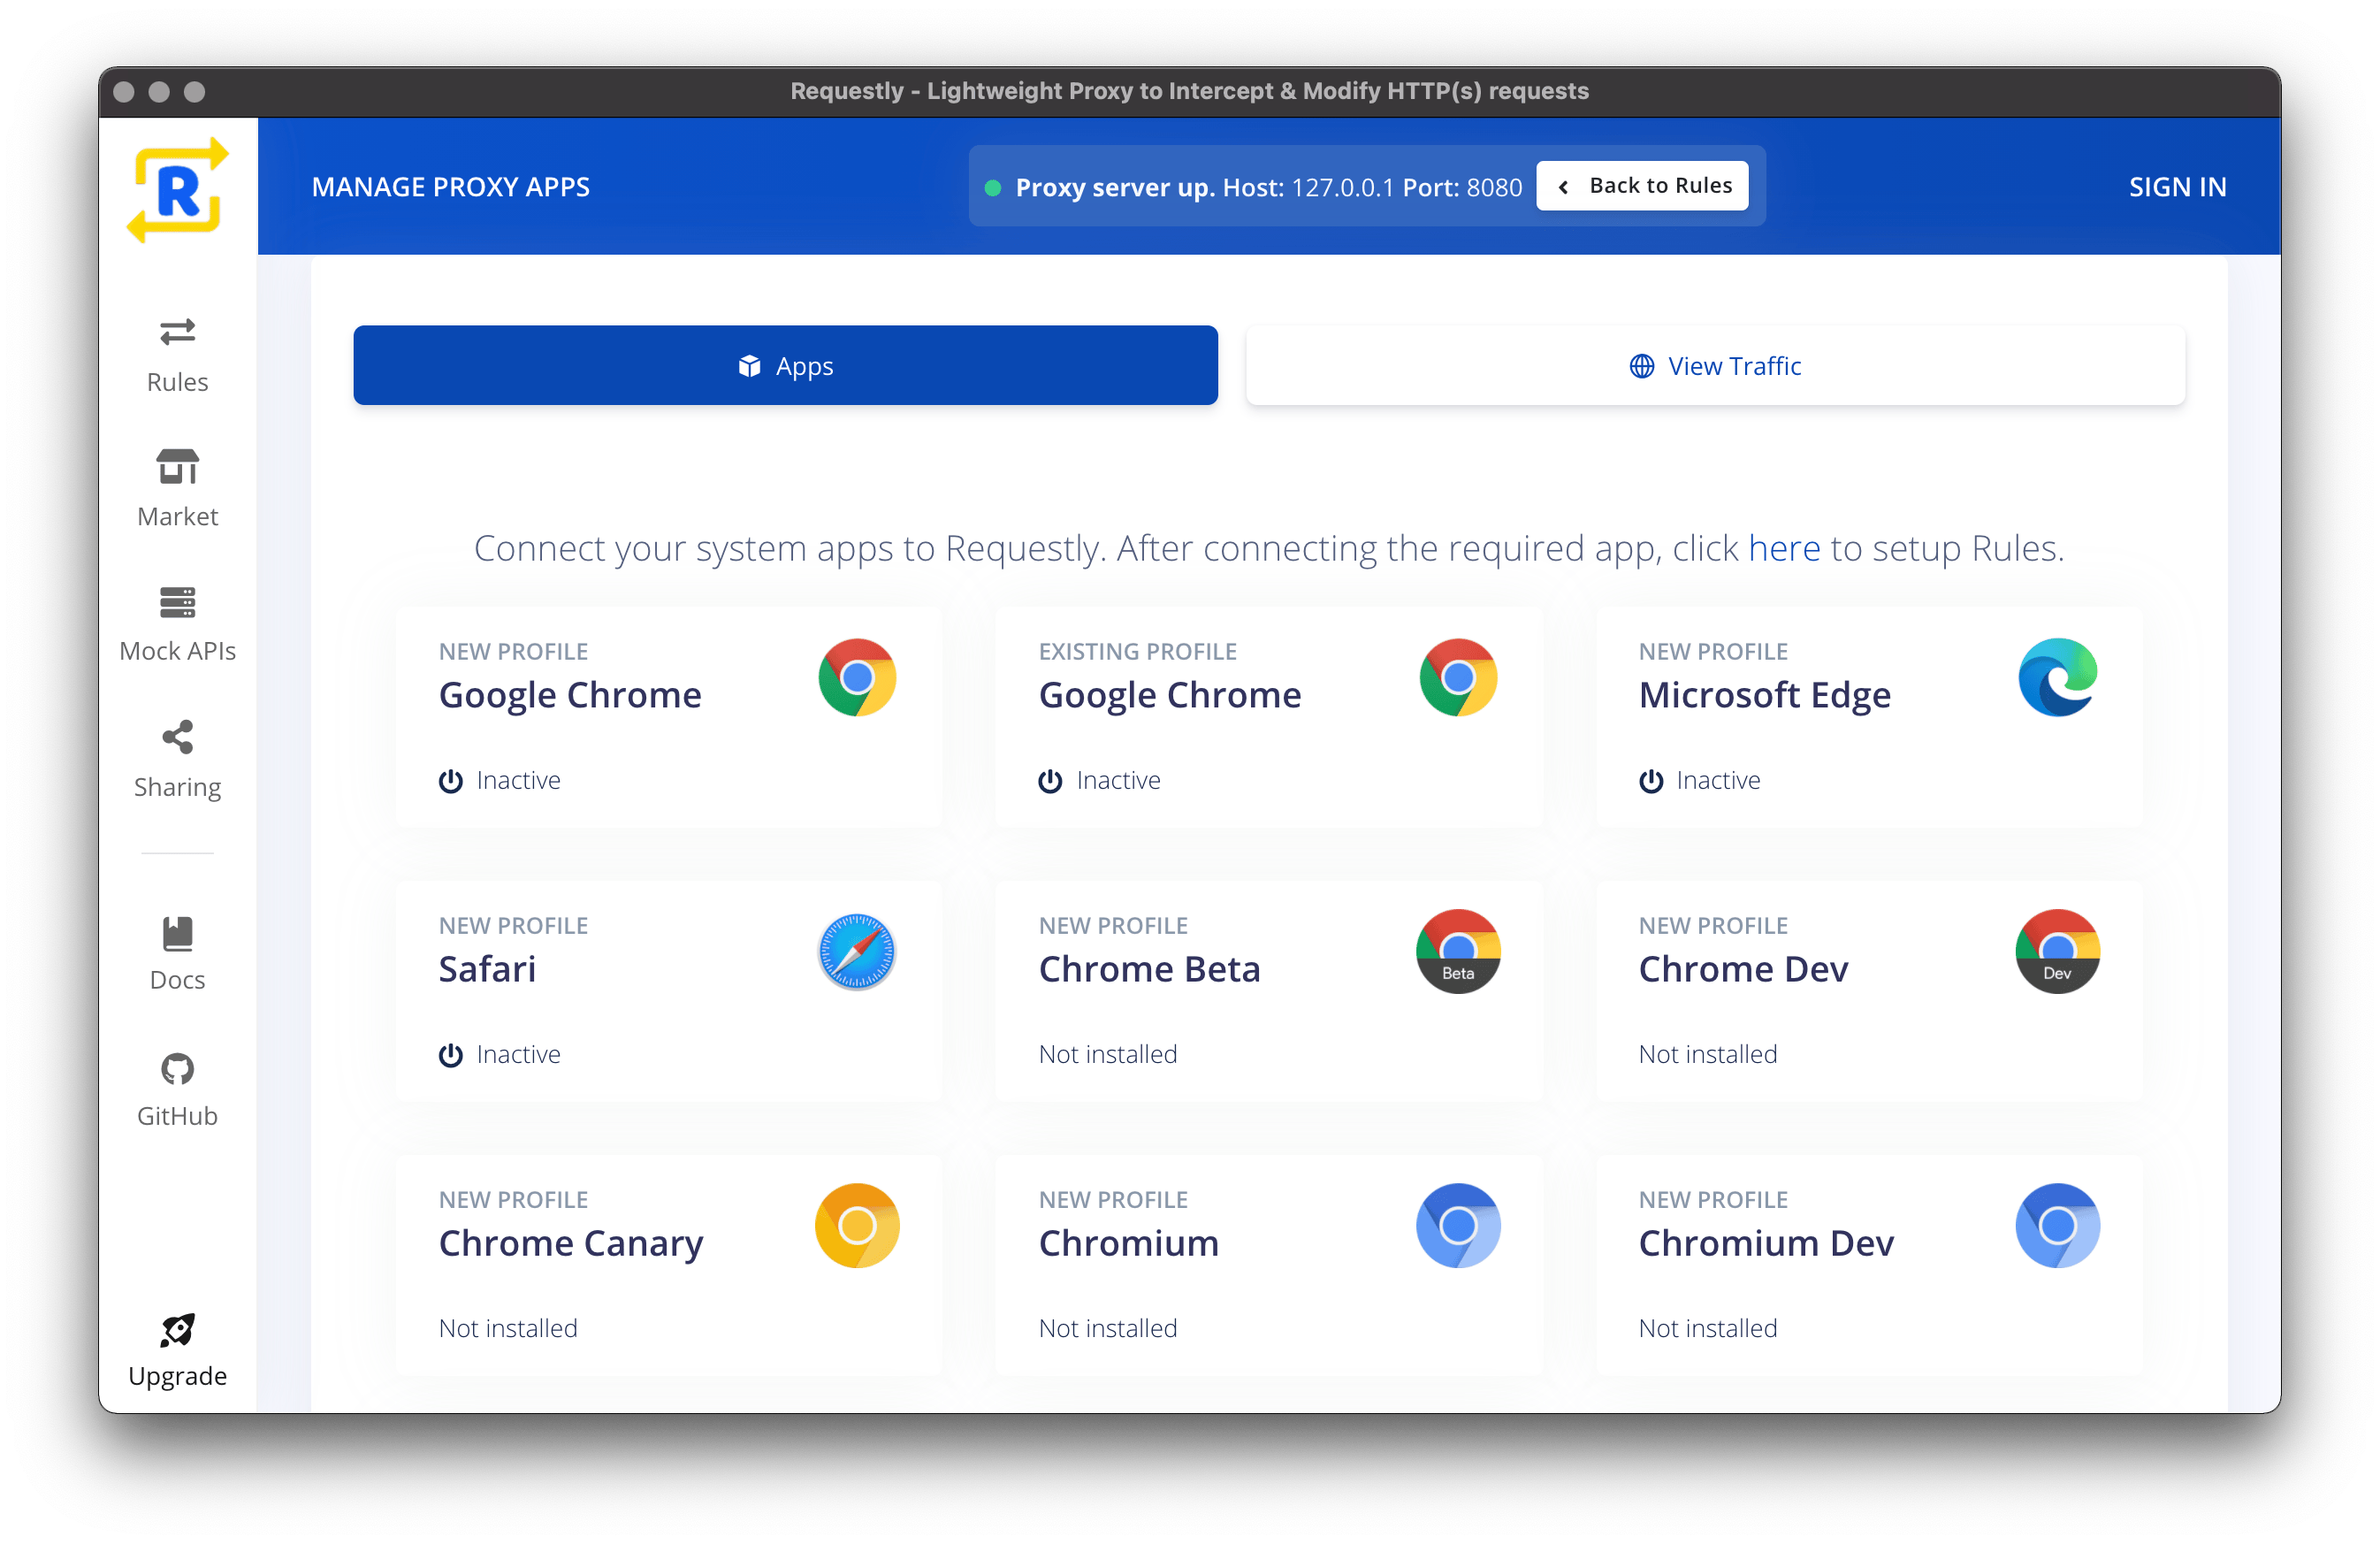Click the cube icon on the Apps tab
Image resolution: width=2380 pixels, height=1544 pixels.
click(x=749, y=367)
